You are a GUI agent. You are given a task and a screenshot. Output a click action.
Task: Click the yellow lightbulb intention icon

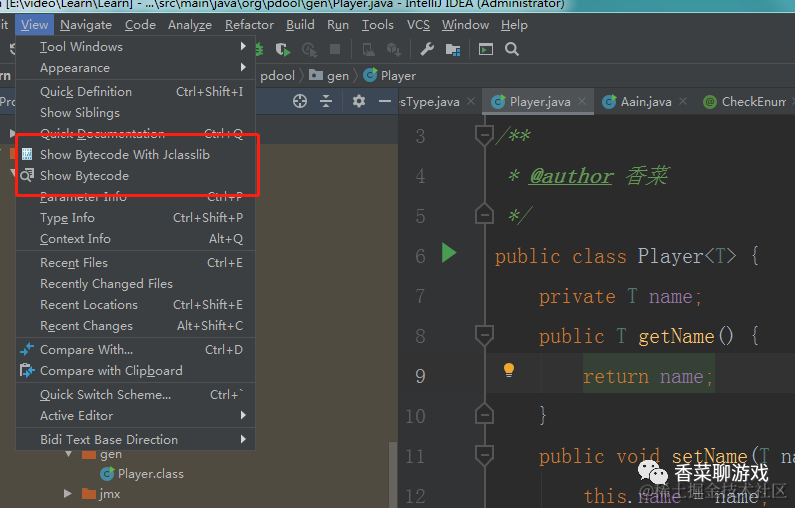pos(509,370)
